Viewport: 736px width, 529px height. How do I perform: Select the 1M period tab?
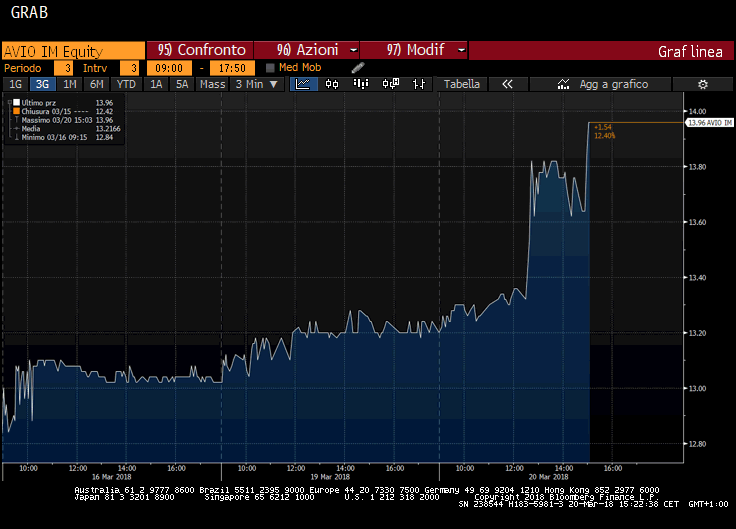pyautogui.click(x=69, y=84)
